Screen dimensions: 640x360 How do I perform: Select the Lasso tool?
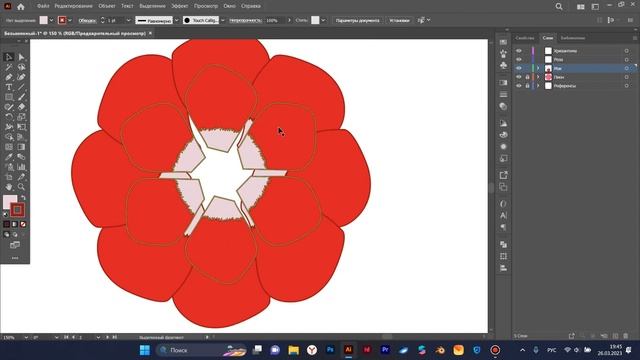tap(21, 67)
